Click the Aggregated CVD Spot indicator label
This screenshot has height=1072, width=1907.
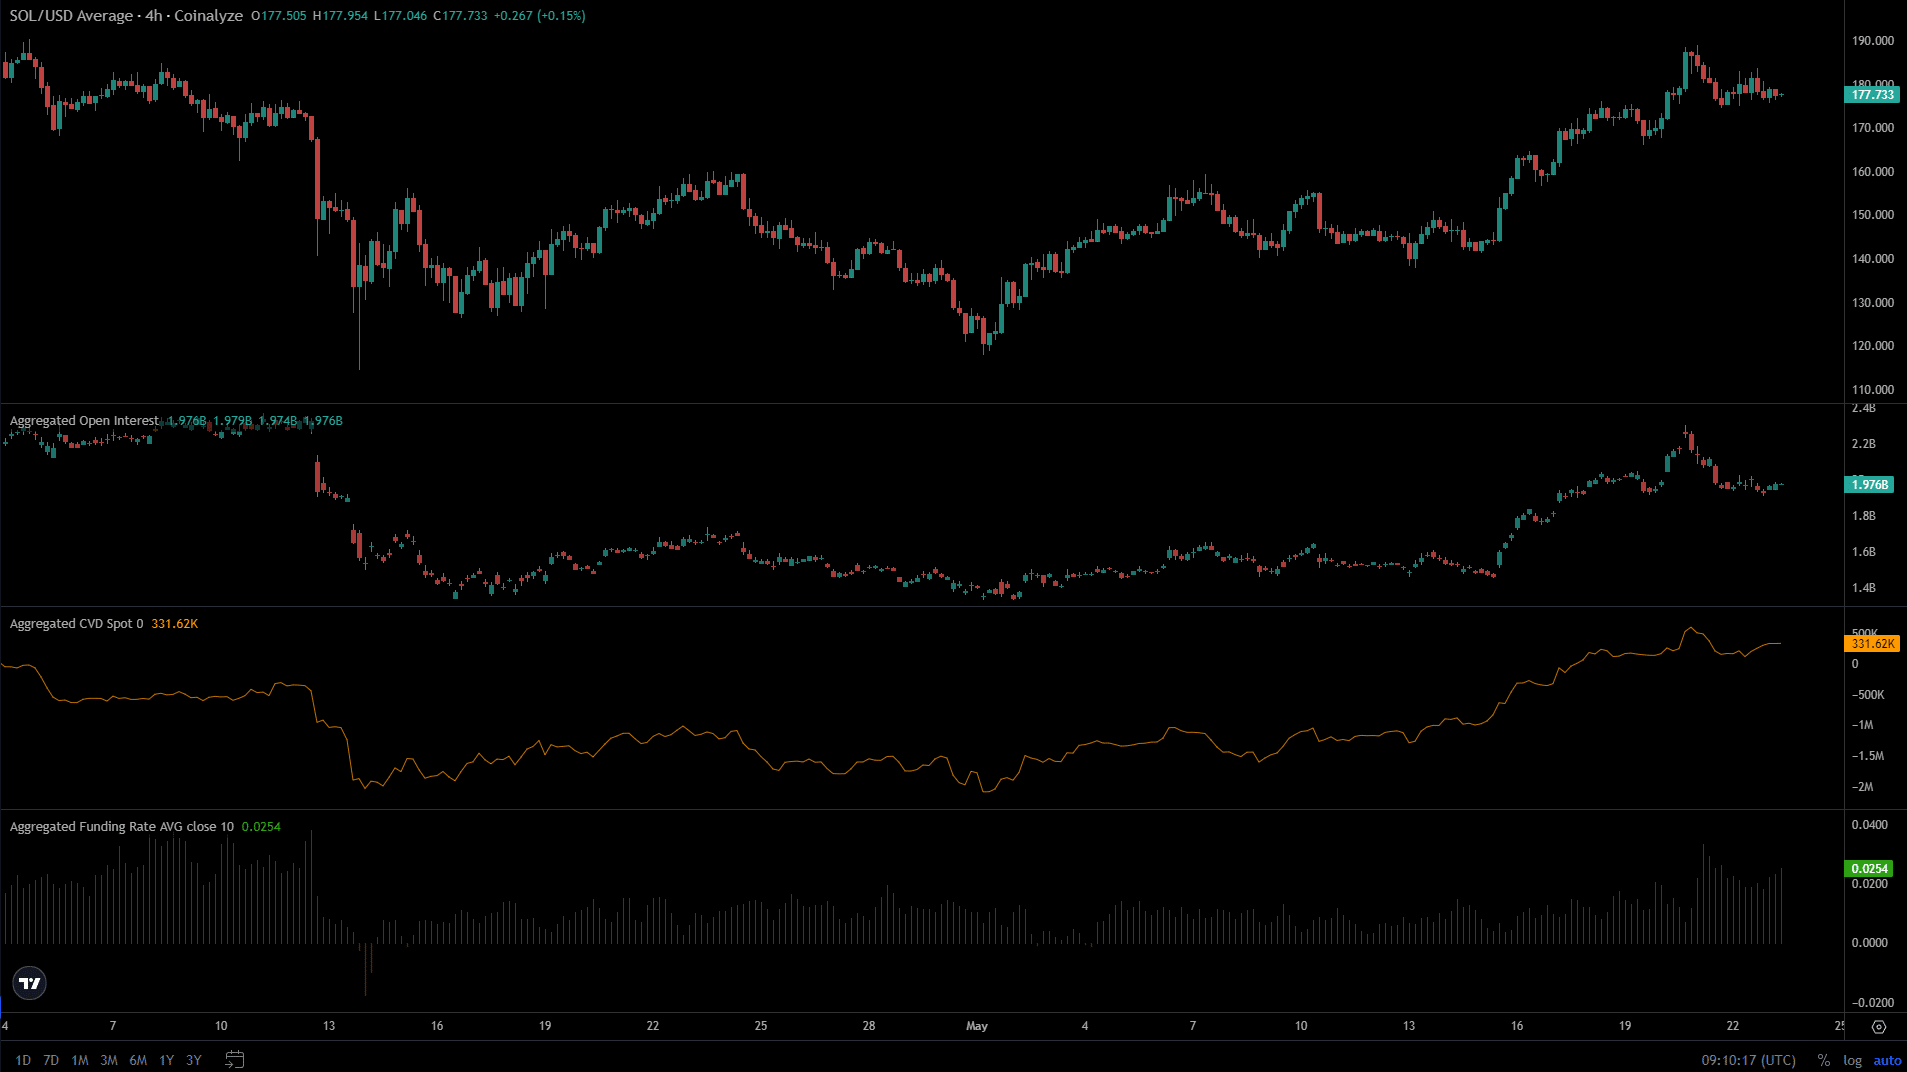[x=76, y=624]
